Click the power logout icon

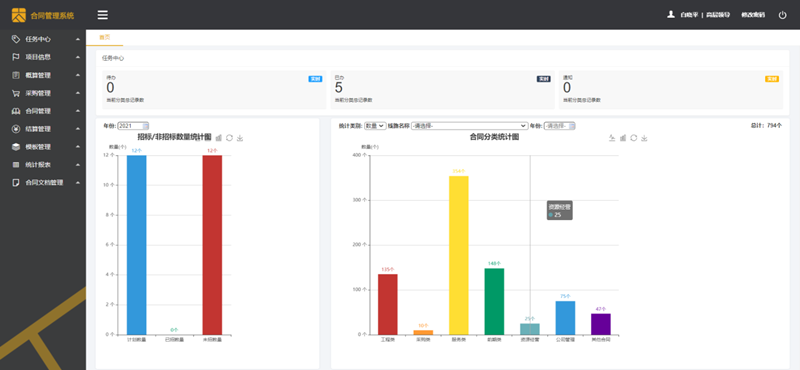coord(782,15)
